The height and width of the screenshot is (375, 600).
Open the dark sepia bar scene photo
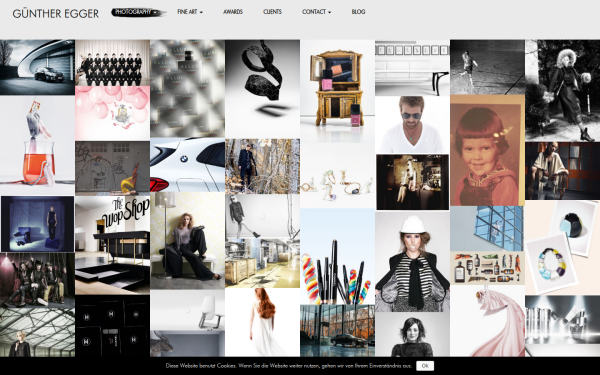click(412, 182)
